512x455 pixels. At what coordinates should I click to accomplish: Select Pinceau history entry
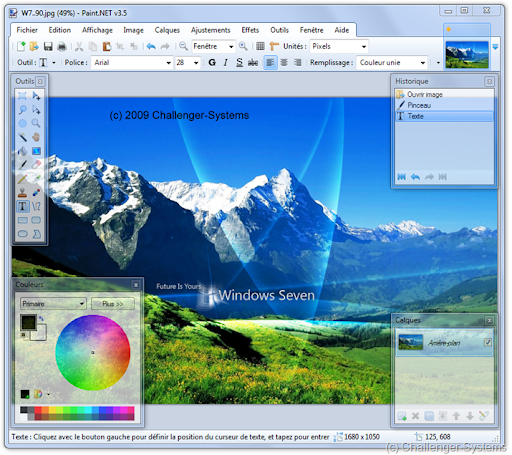coord(444,105)
